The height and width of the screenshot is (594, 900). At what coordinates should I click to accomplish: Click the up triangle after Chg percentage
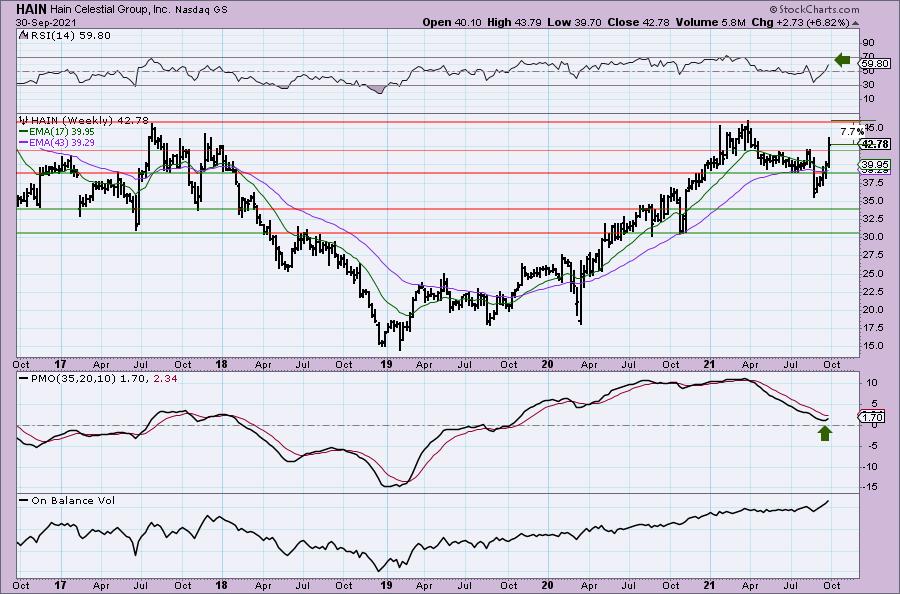[856, 23]
